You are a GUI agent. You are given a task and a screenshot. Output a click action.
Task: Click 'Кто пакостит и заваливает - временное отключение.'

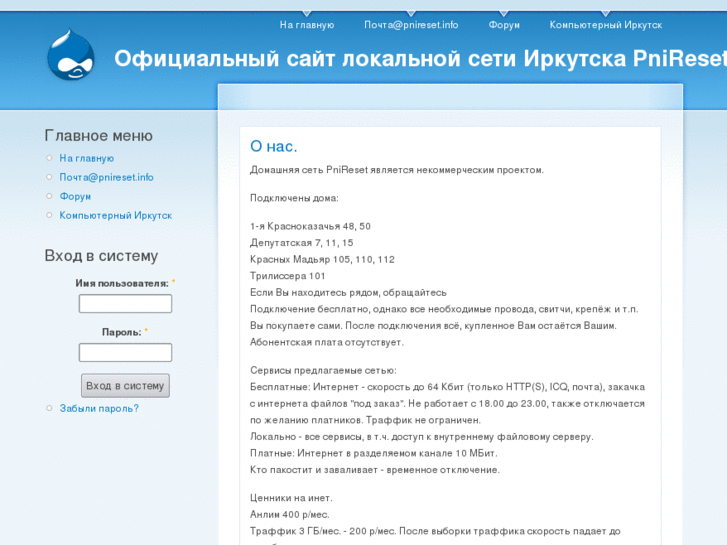click(375, 470)
